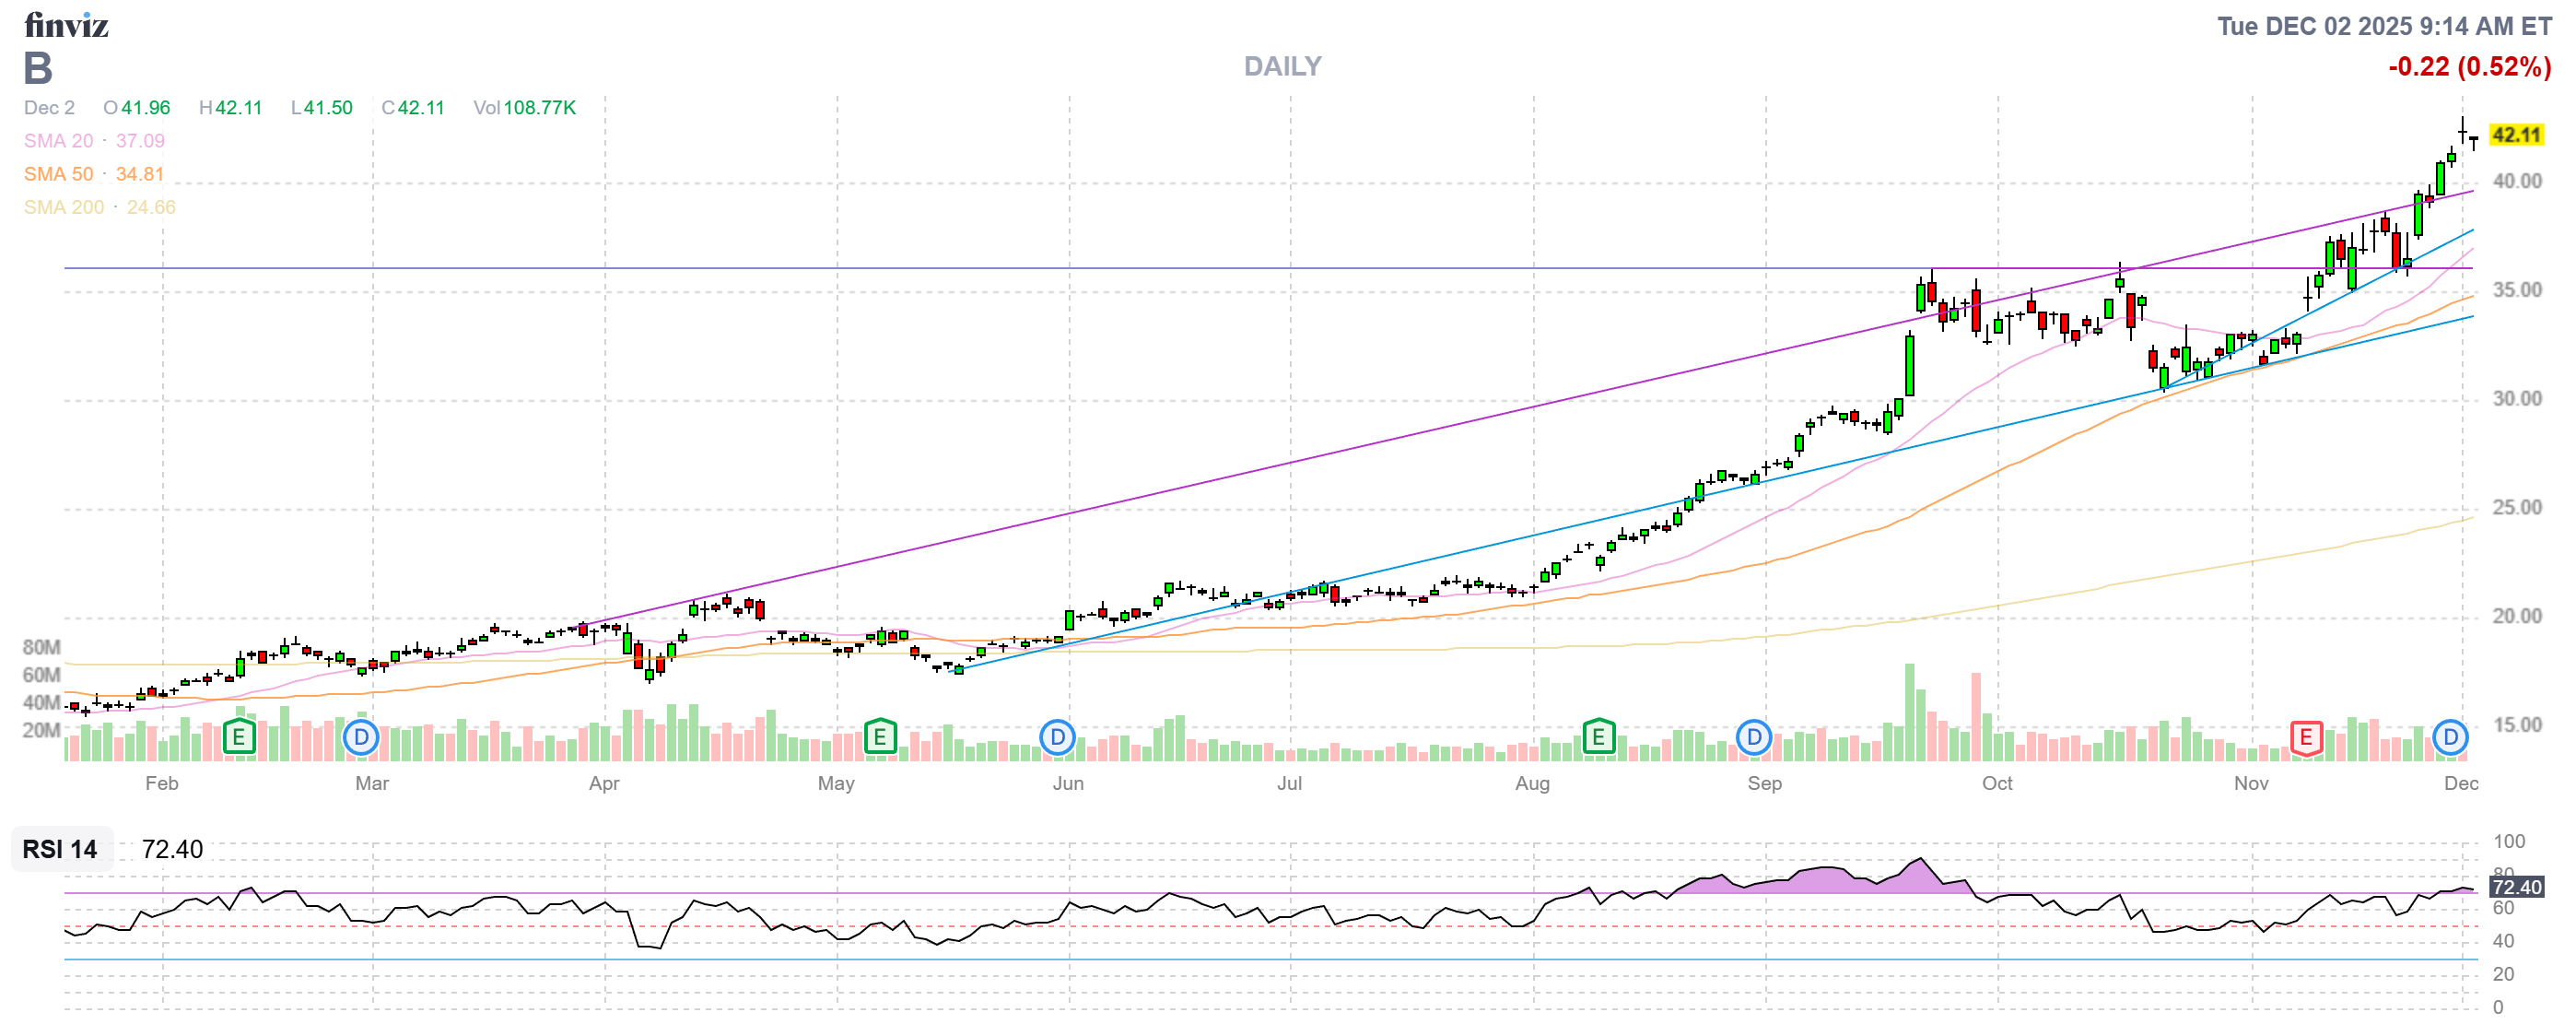Click the December dividend D marker

2450,737
